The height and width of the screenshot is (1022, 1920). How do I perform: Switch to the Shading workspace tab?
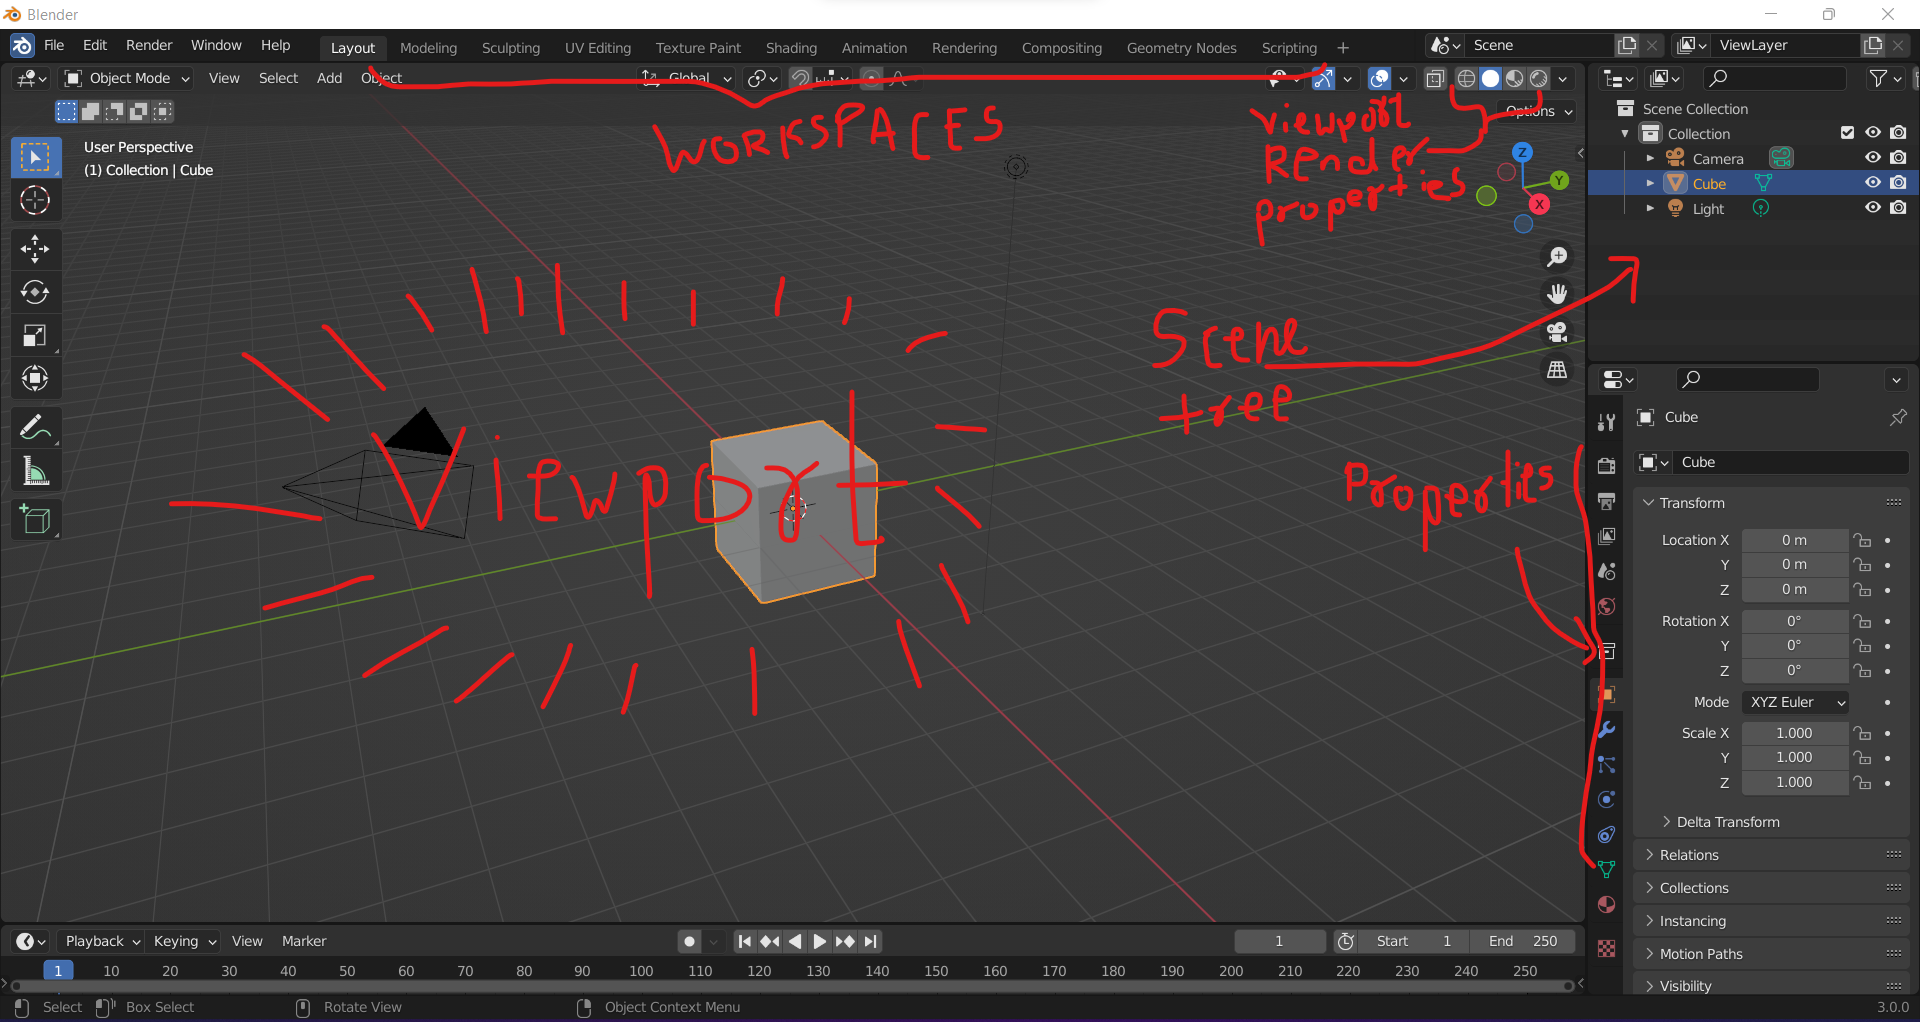point(791,48)
